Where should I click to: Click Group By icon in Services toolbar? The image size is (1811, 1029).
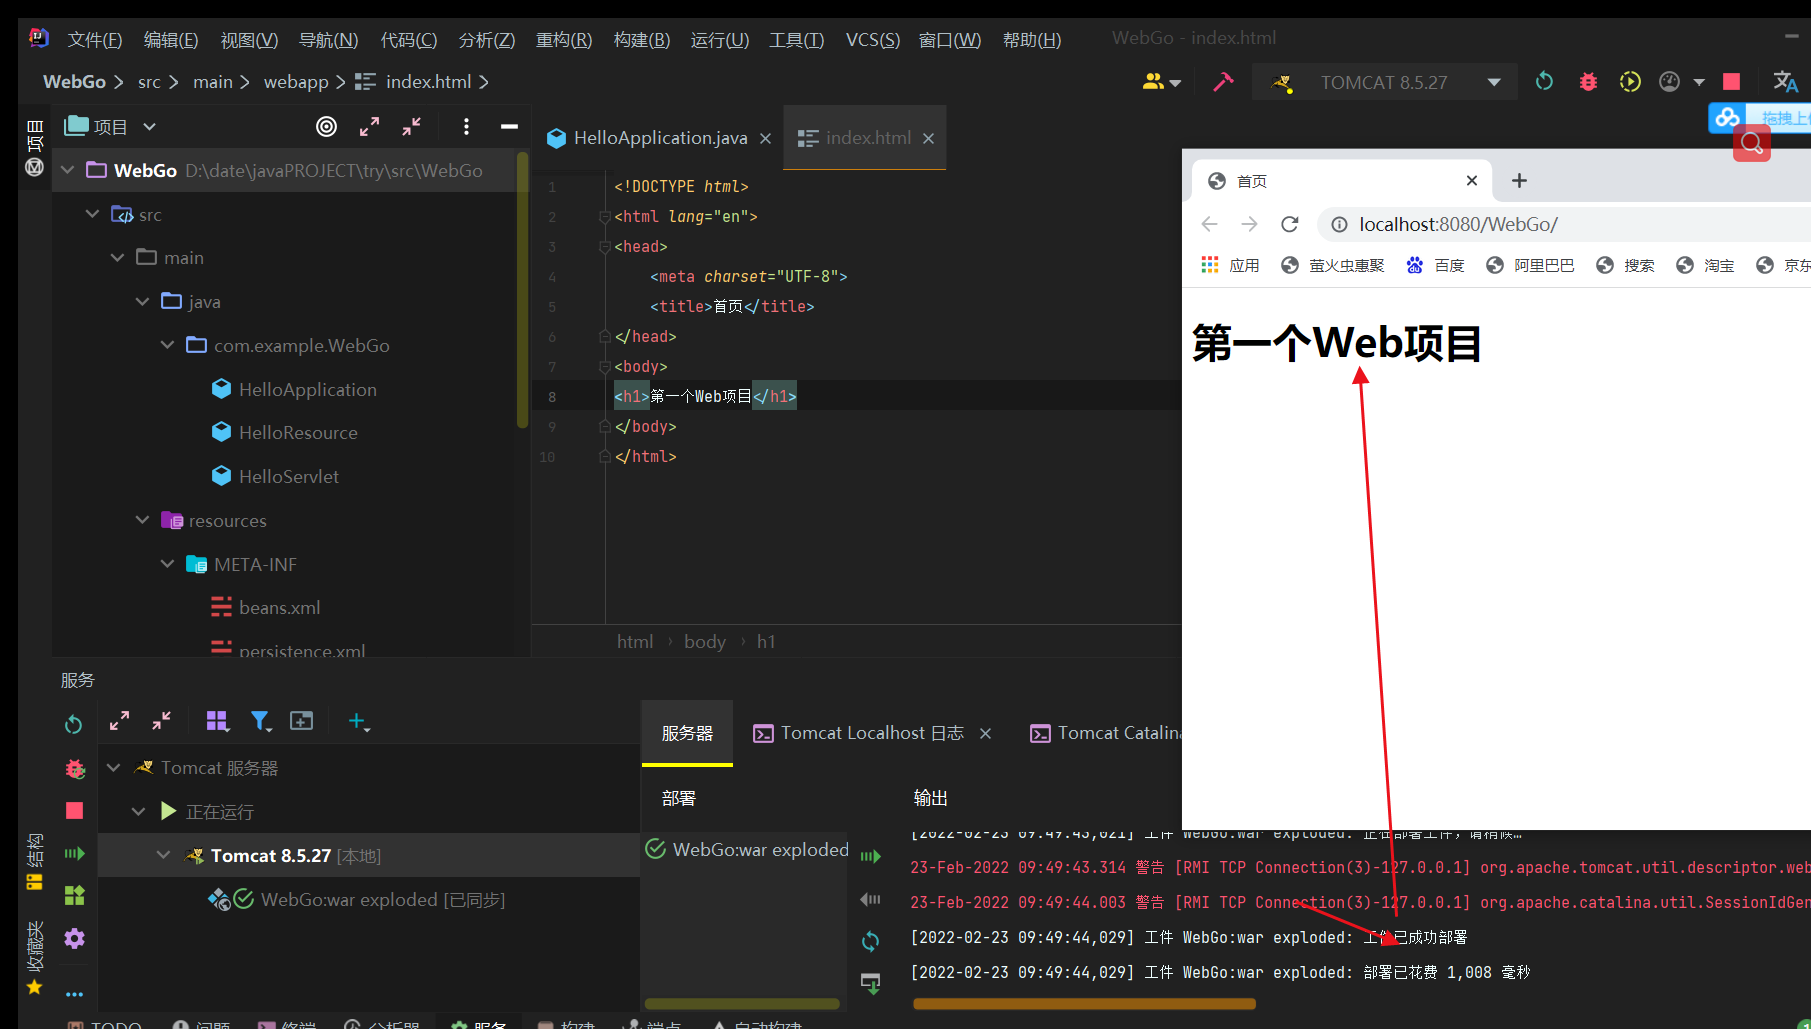click(217, 721)
